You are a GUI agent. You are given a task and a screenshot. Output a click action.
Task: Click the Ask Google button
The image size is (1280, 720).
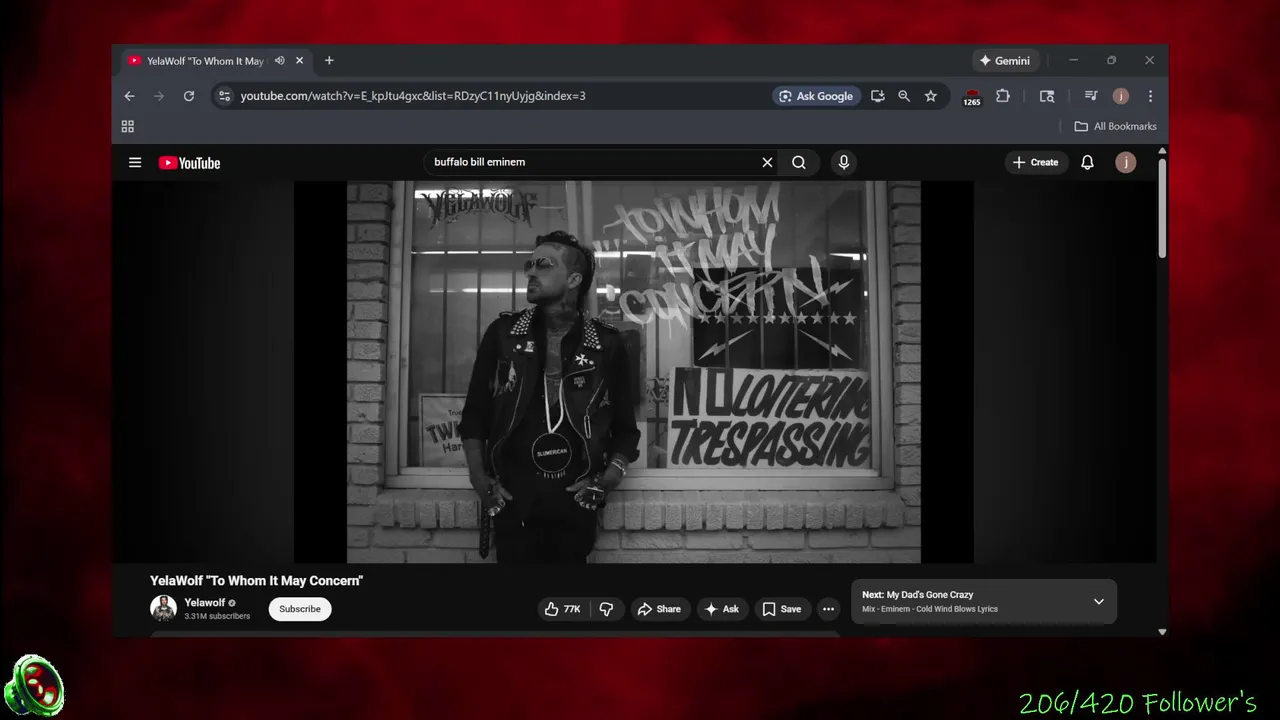click(816, 96)
